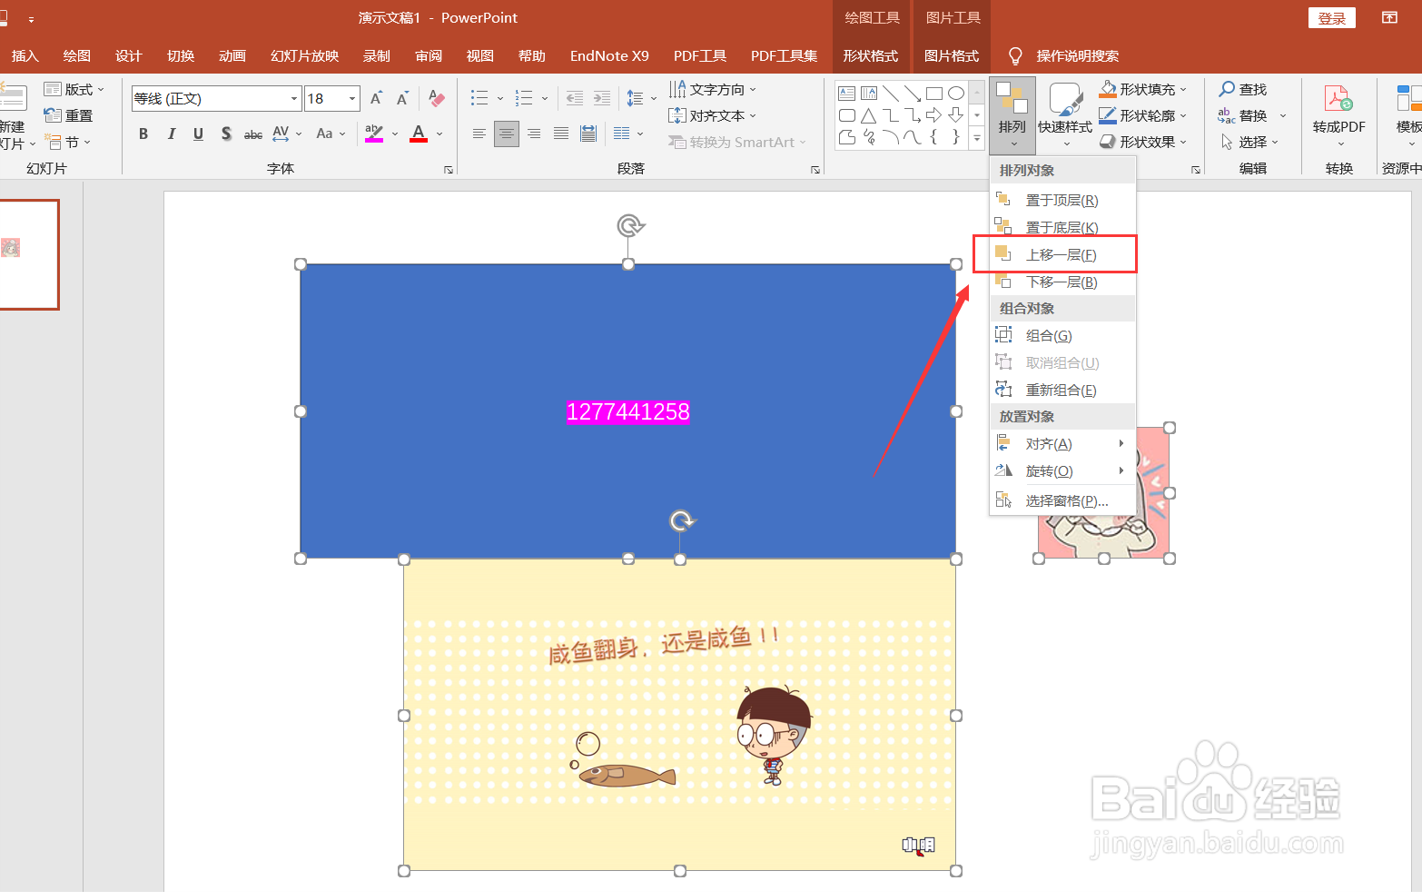
Task: Select triangle shape in shapes gallery
Action: (x=868, y=115)
